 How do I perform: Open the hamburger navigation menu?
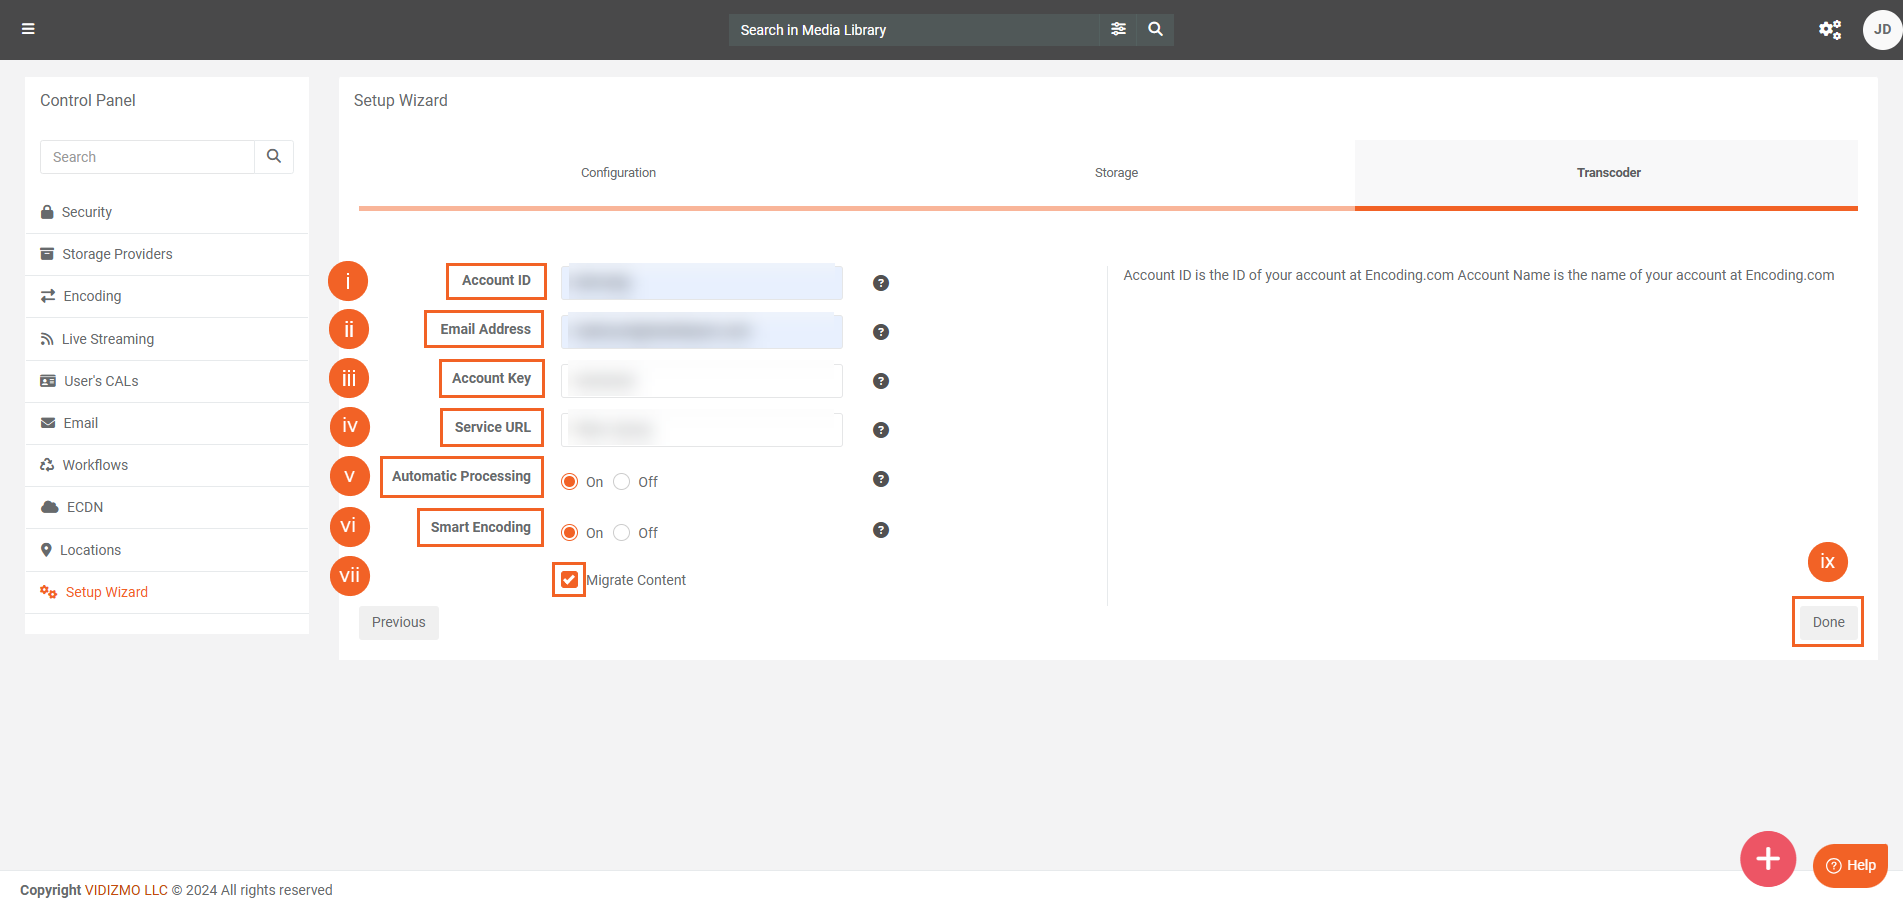tap(28, 29)
